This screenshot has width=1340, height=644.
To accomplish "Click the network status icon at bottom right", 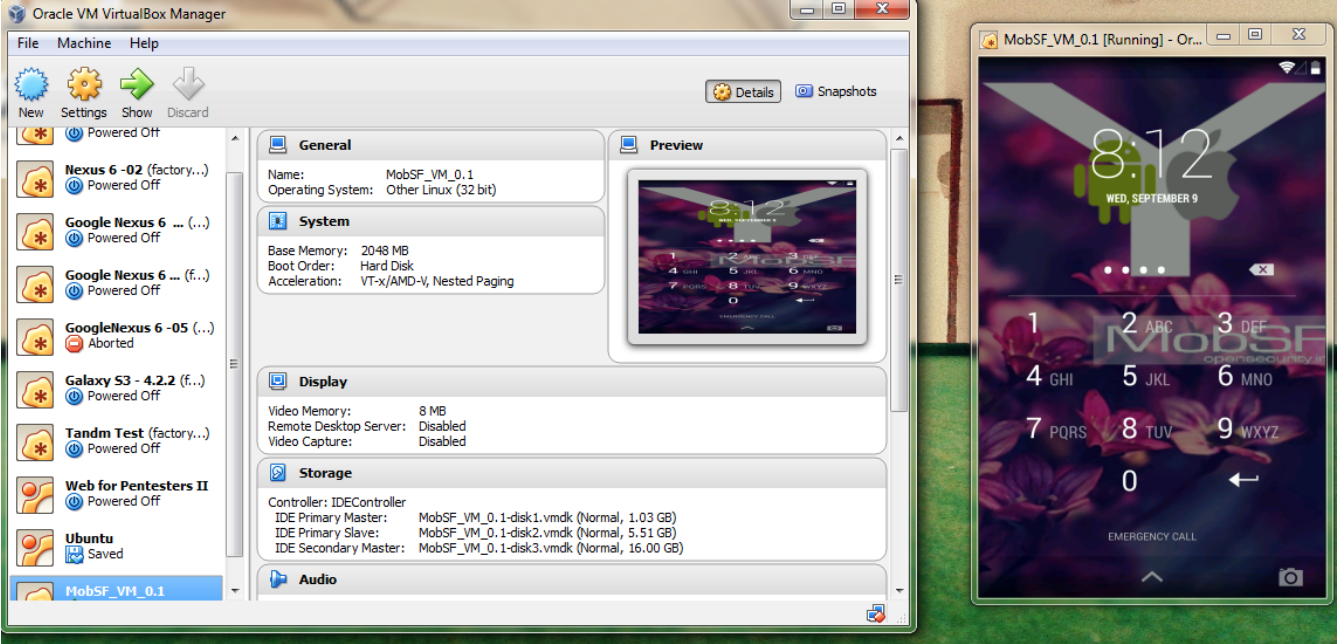I will [x=876, y=614].
